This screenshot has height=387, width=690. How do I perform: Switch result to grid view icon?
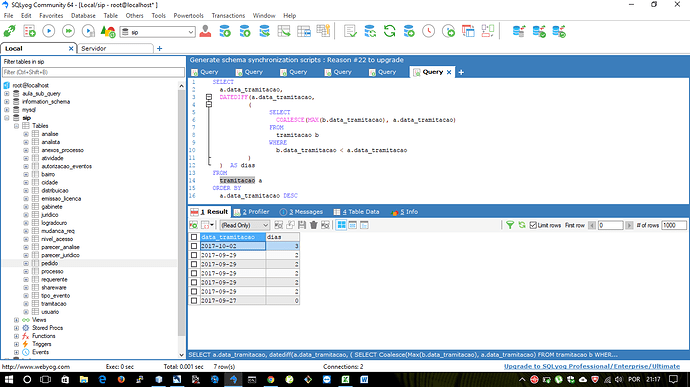[x=341, y=225]
